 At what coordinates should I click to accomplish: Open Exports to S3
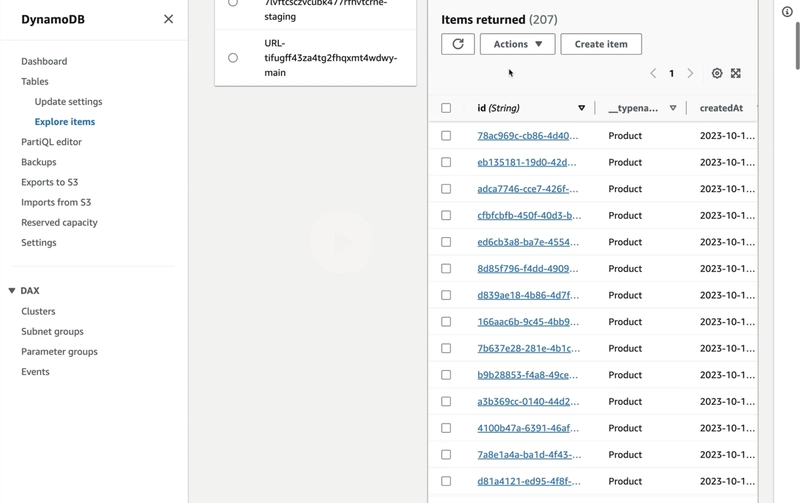click(x=49, y=182)
